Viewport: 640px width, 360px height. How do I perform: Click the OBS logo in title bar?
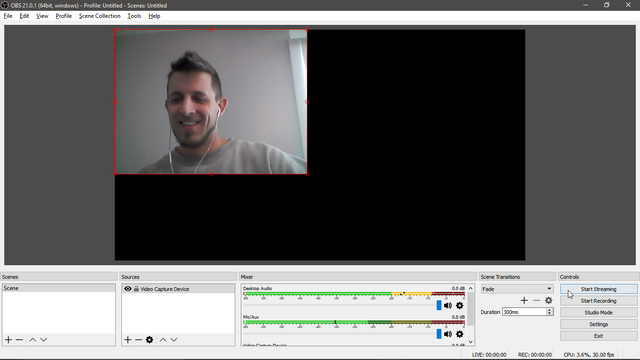click(x=5, y=5)
